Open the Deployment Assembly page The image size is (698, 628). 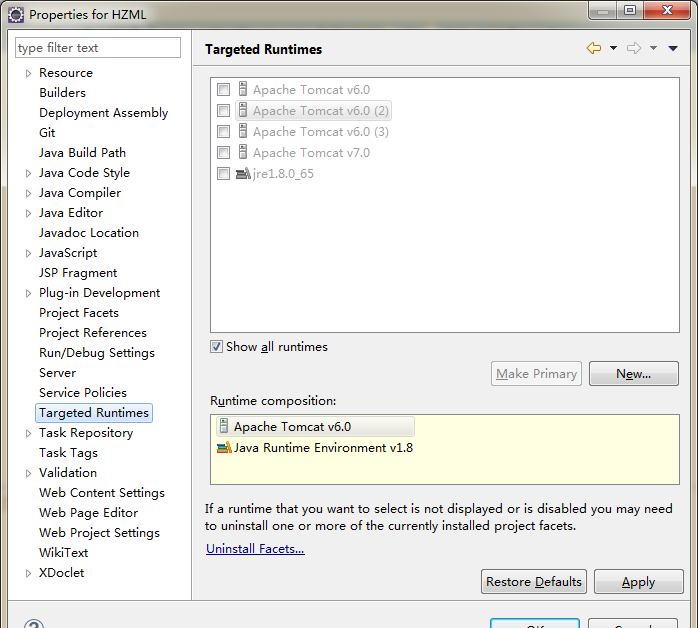[103, 113]
